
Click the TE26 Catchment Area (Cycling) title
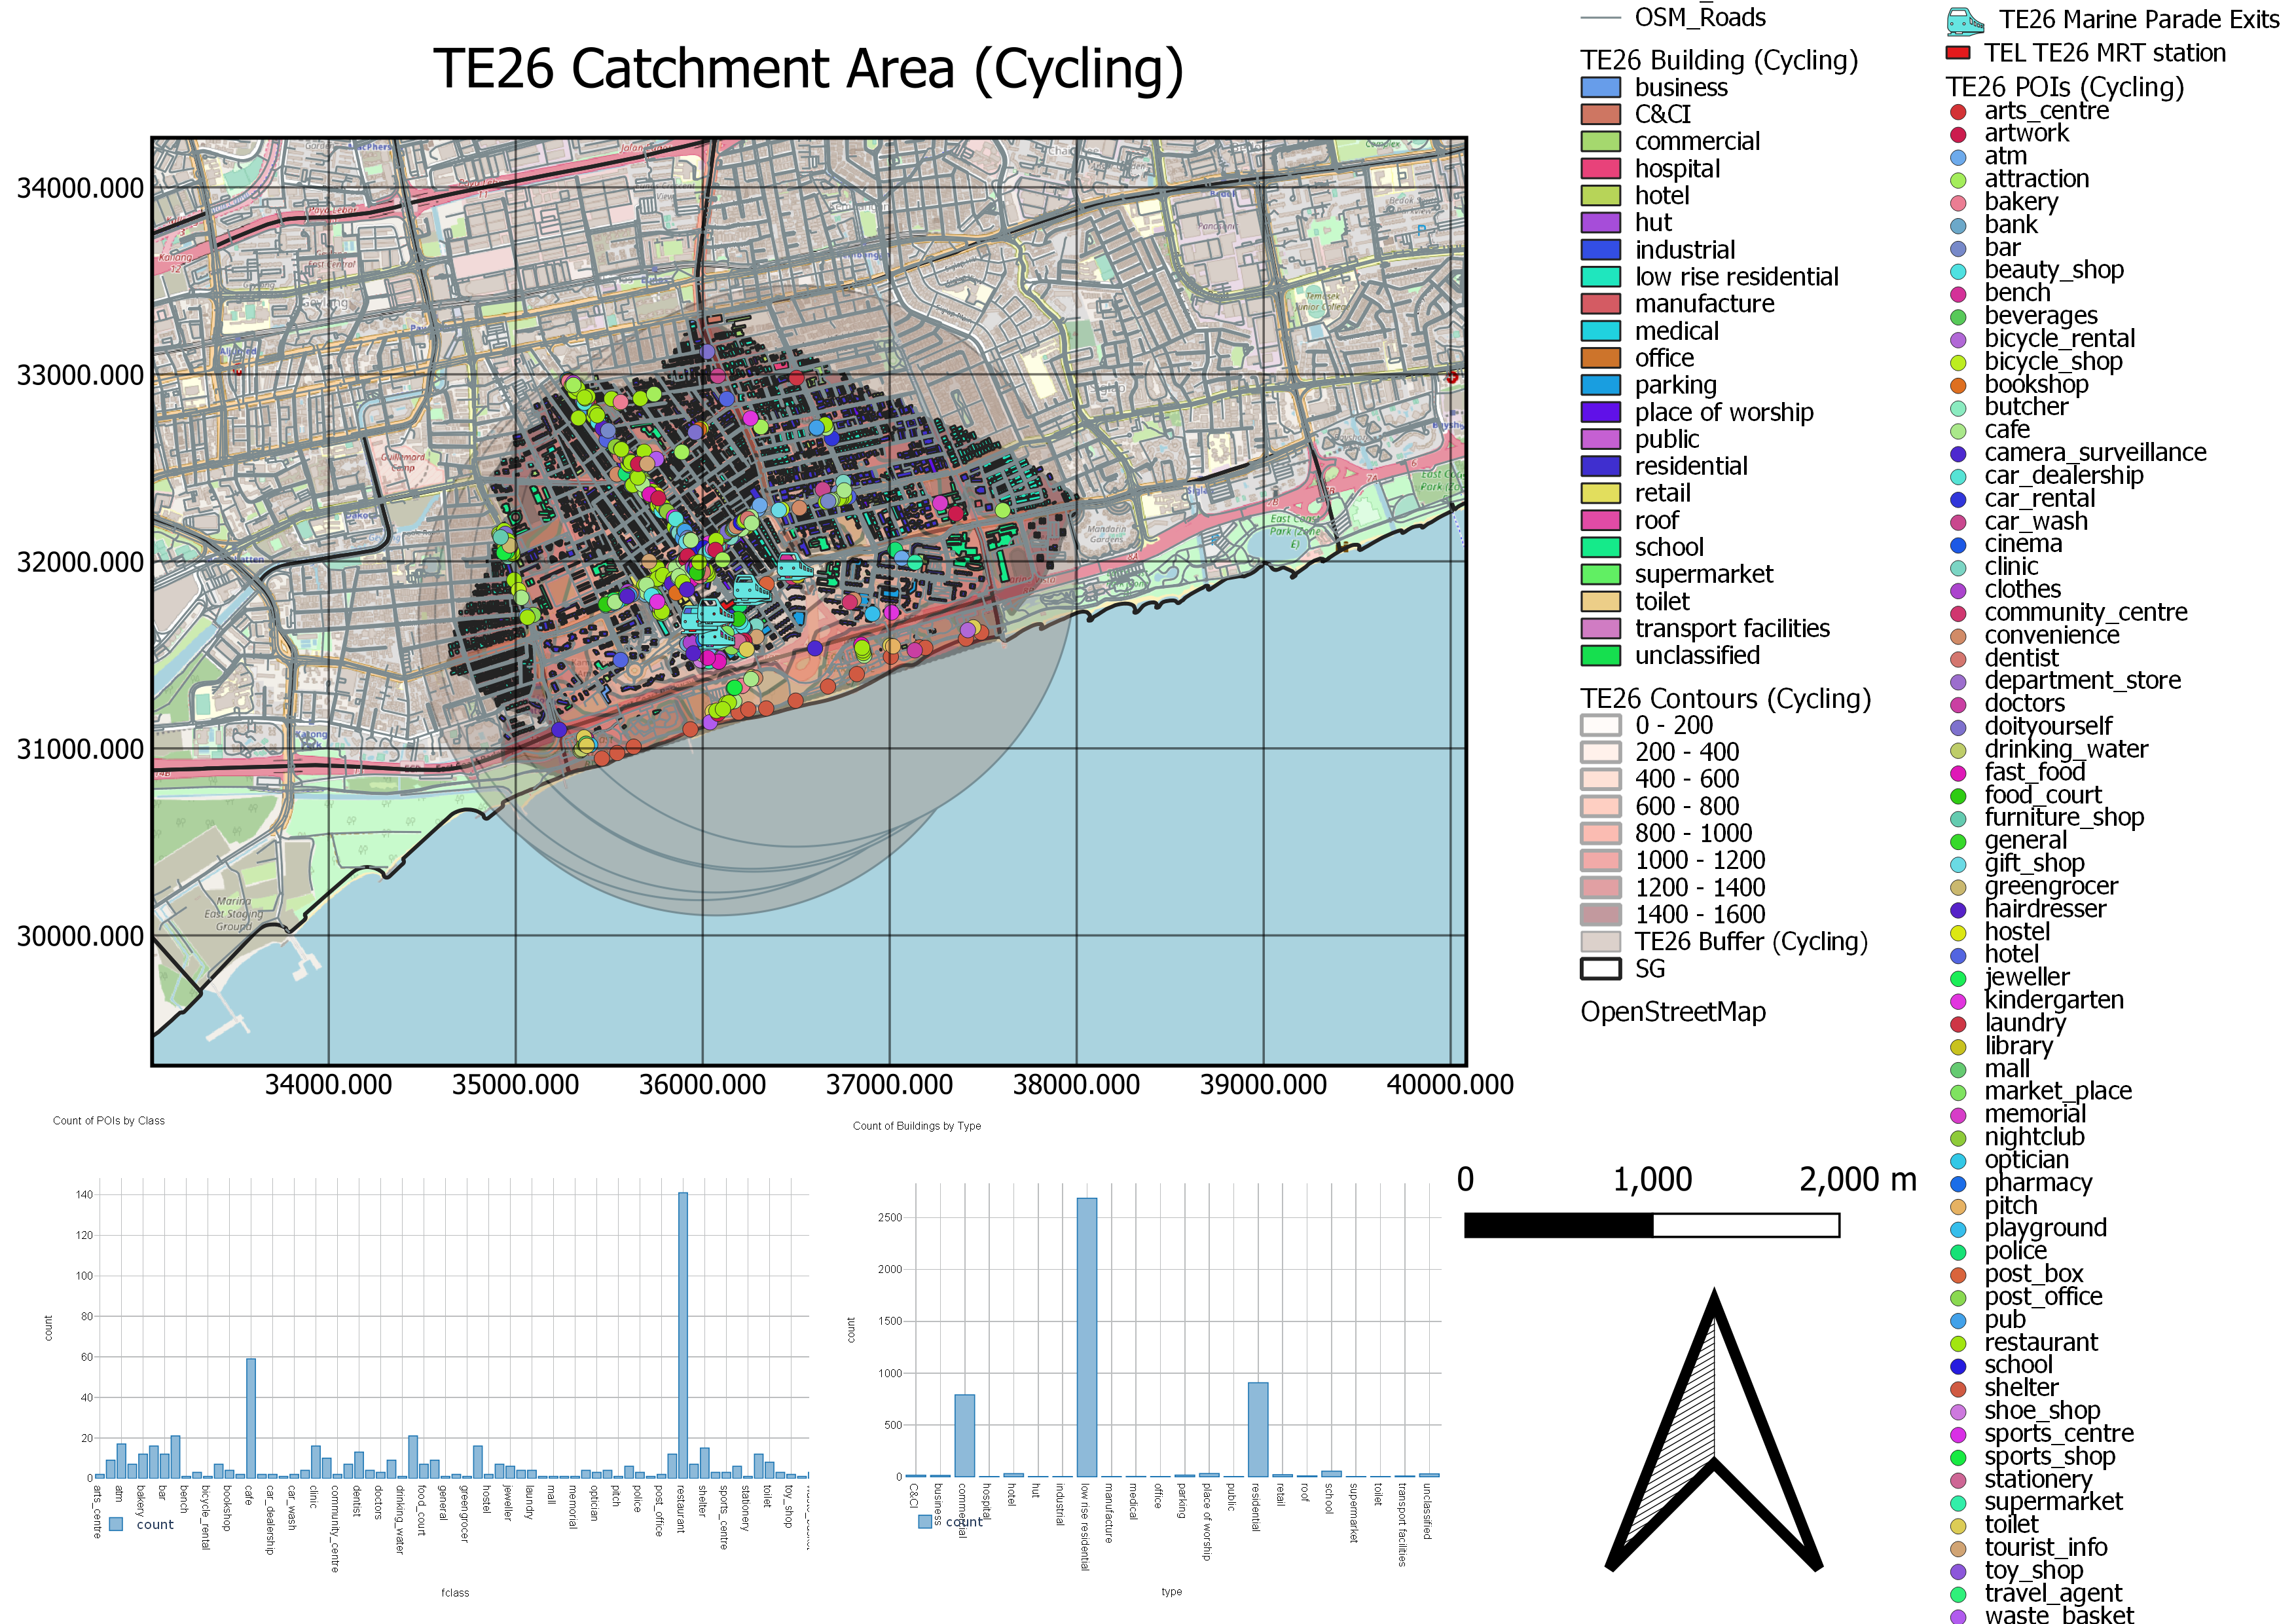click(x=808, y=70)
